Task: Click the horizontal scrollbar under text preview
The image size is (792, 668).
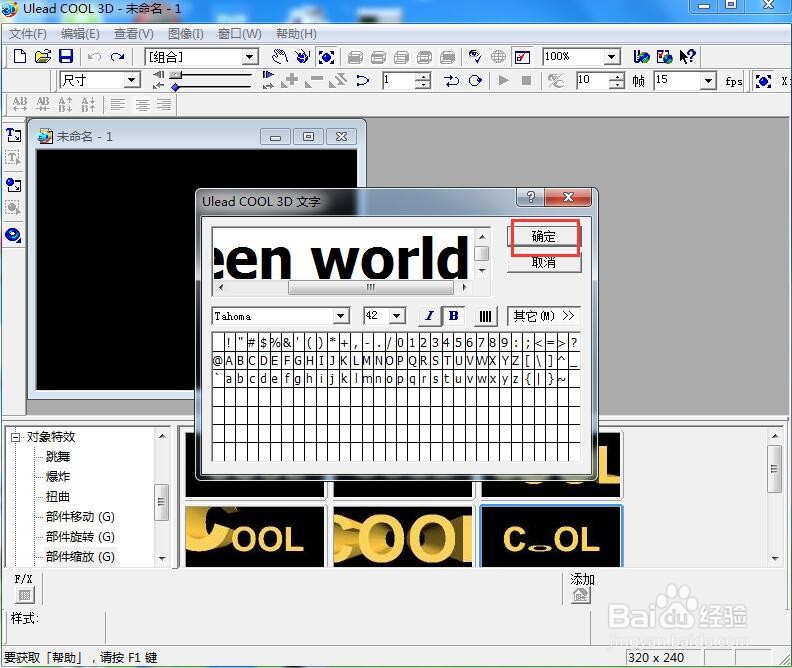Action: coord(370,288)
